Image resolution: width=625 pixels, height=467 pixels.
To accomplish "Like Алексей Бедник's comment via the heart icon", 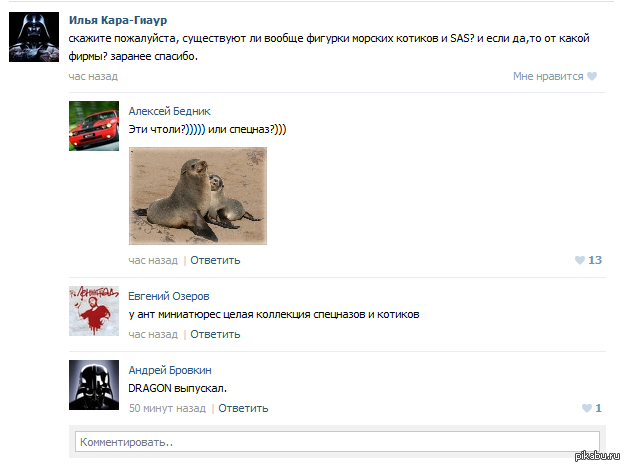I will point(580,260).
